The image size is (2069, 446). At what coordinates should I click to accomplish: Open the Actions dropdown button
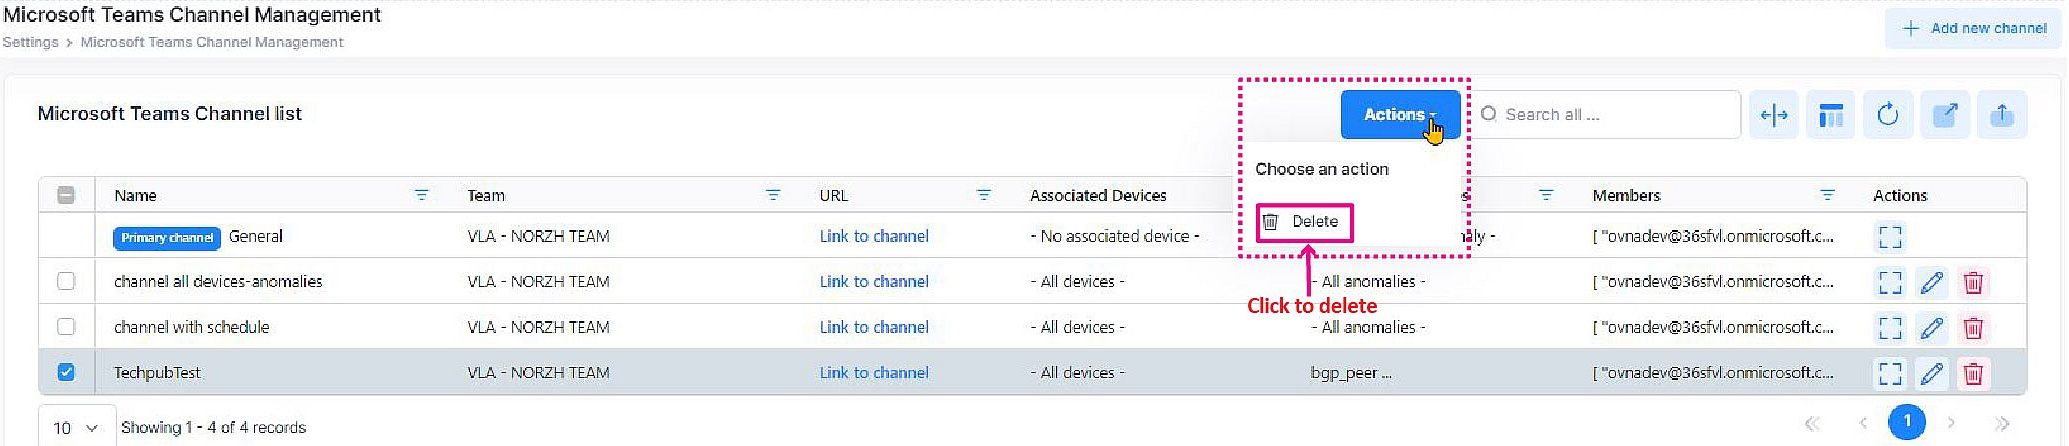coord(1399,115)
